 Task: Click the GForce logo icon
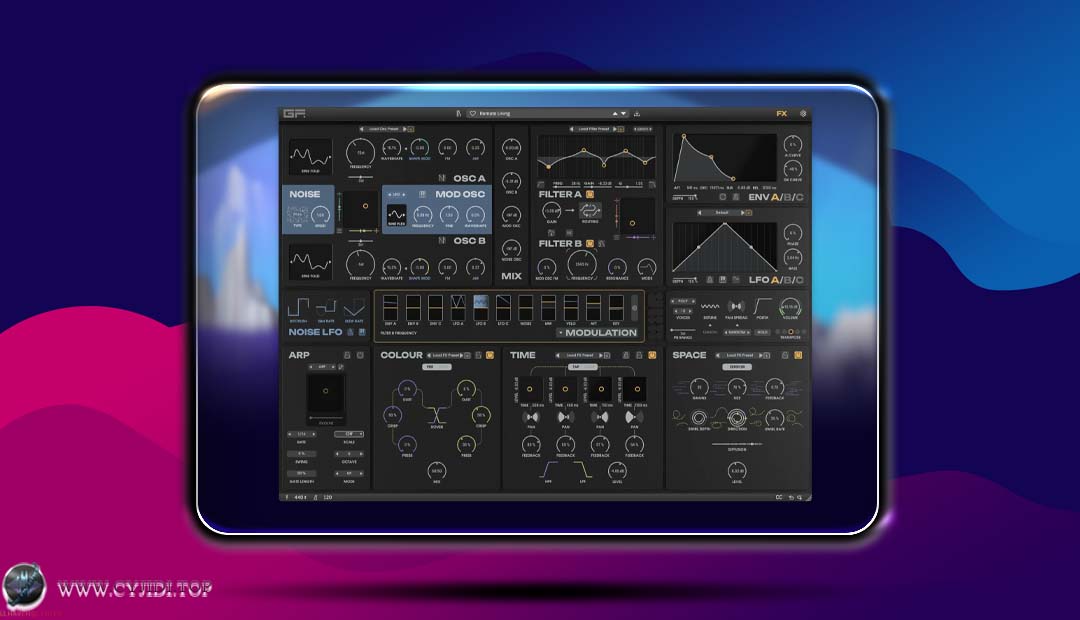tap(294, 113)
